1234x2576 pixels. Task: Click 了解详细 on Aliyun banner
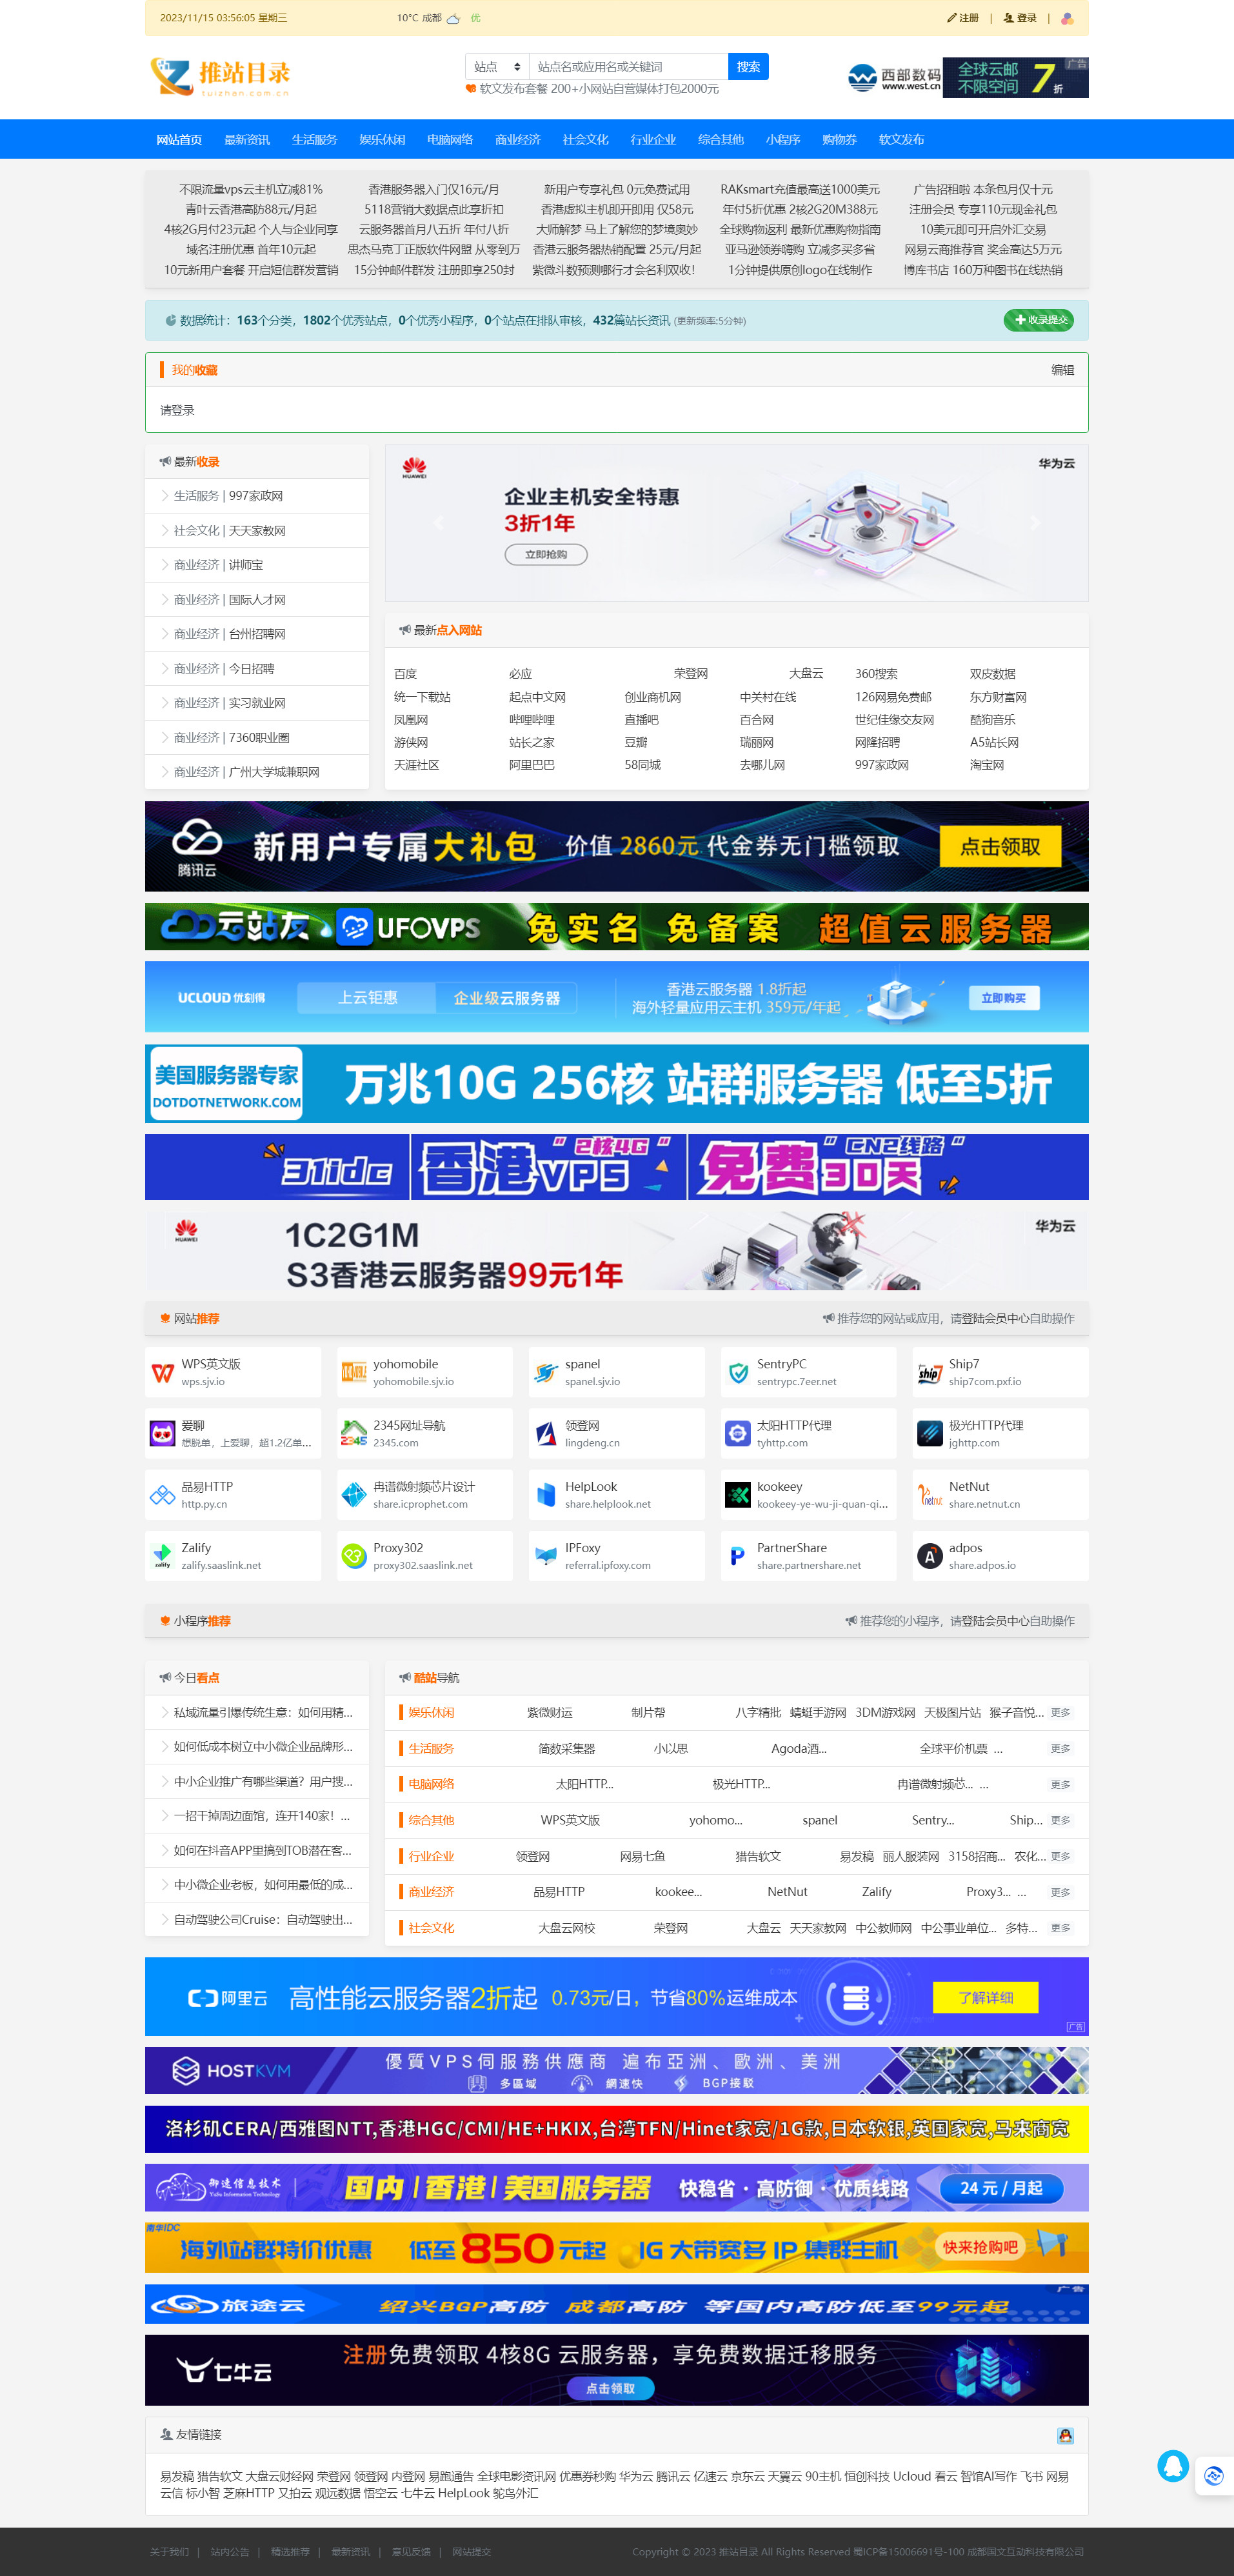pyautogui.click(x=985, y=1997)
